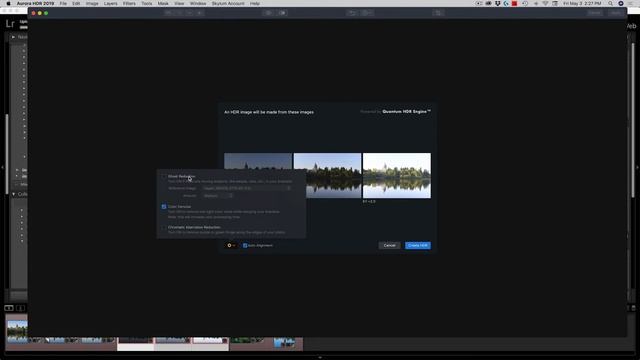Open the Mask menu
This screenshot has height=360, width=640.
163,3
